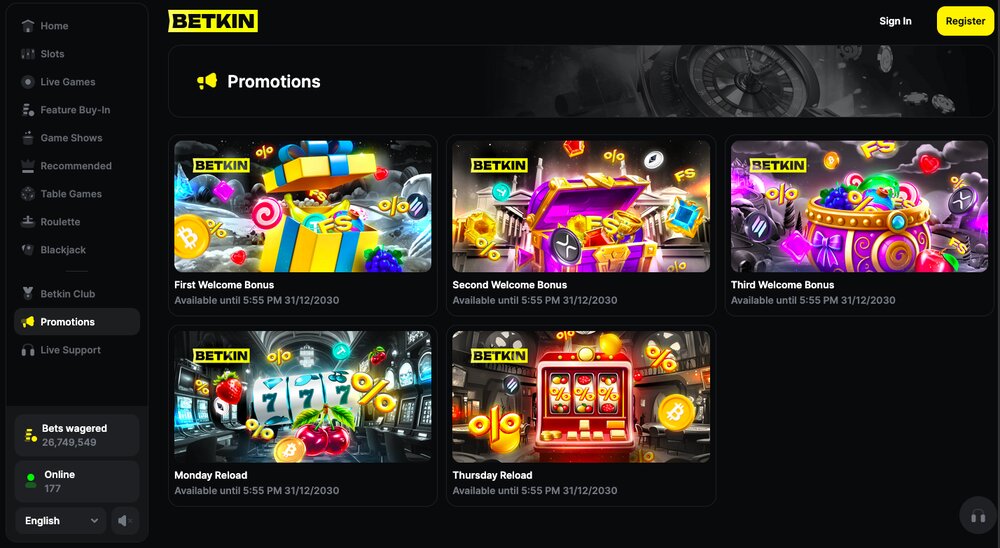Click the yellow Register button

point(965,21)
